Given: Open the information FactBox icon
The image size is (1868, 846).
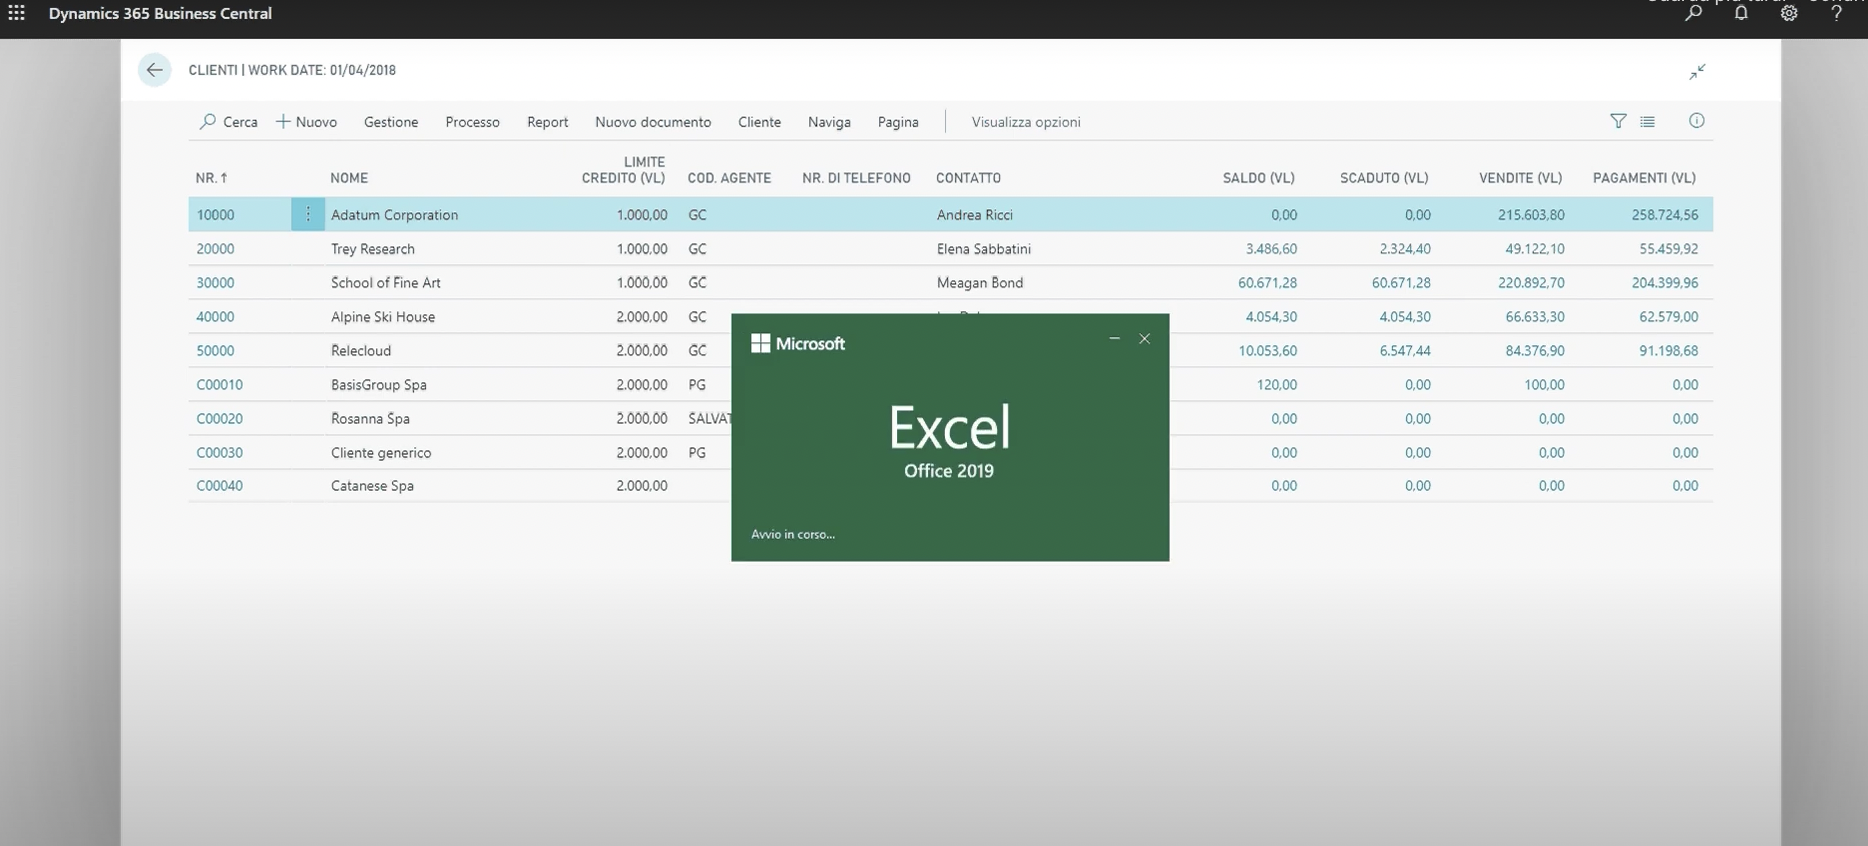Looking at the screenshot, I should pos(1697,121).
